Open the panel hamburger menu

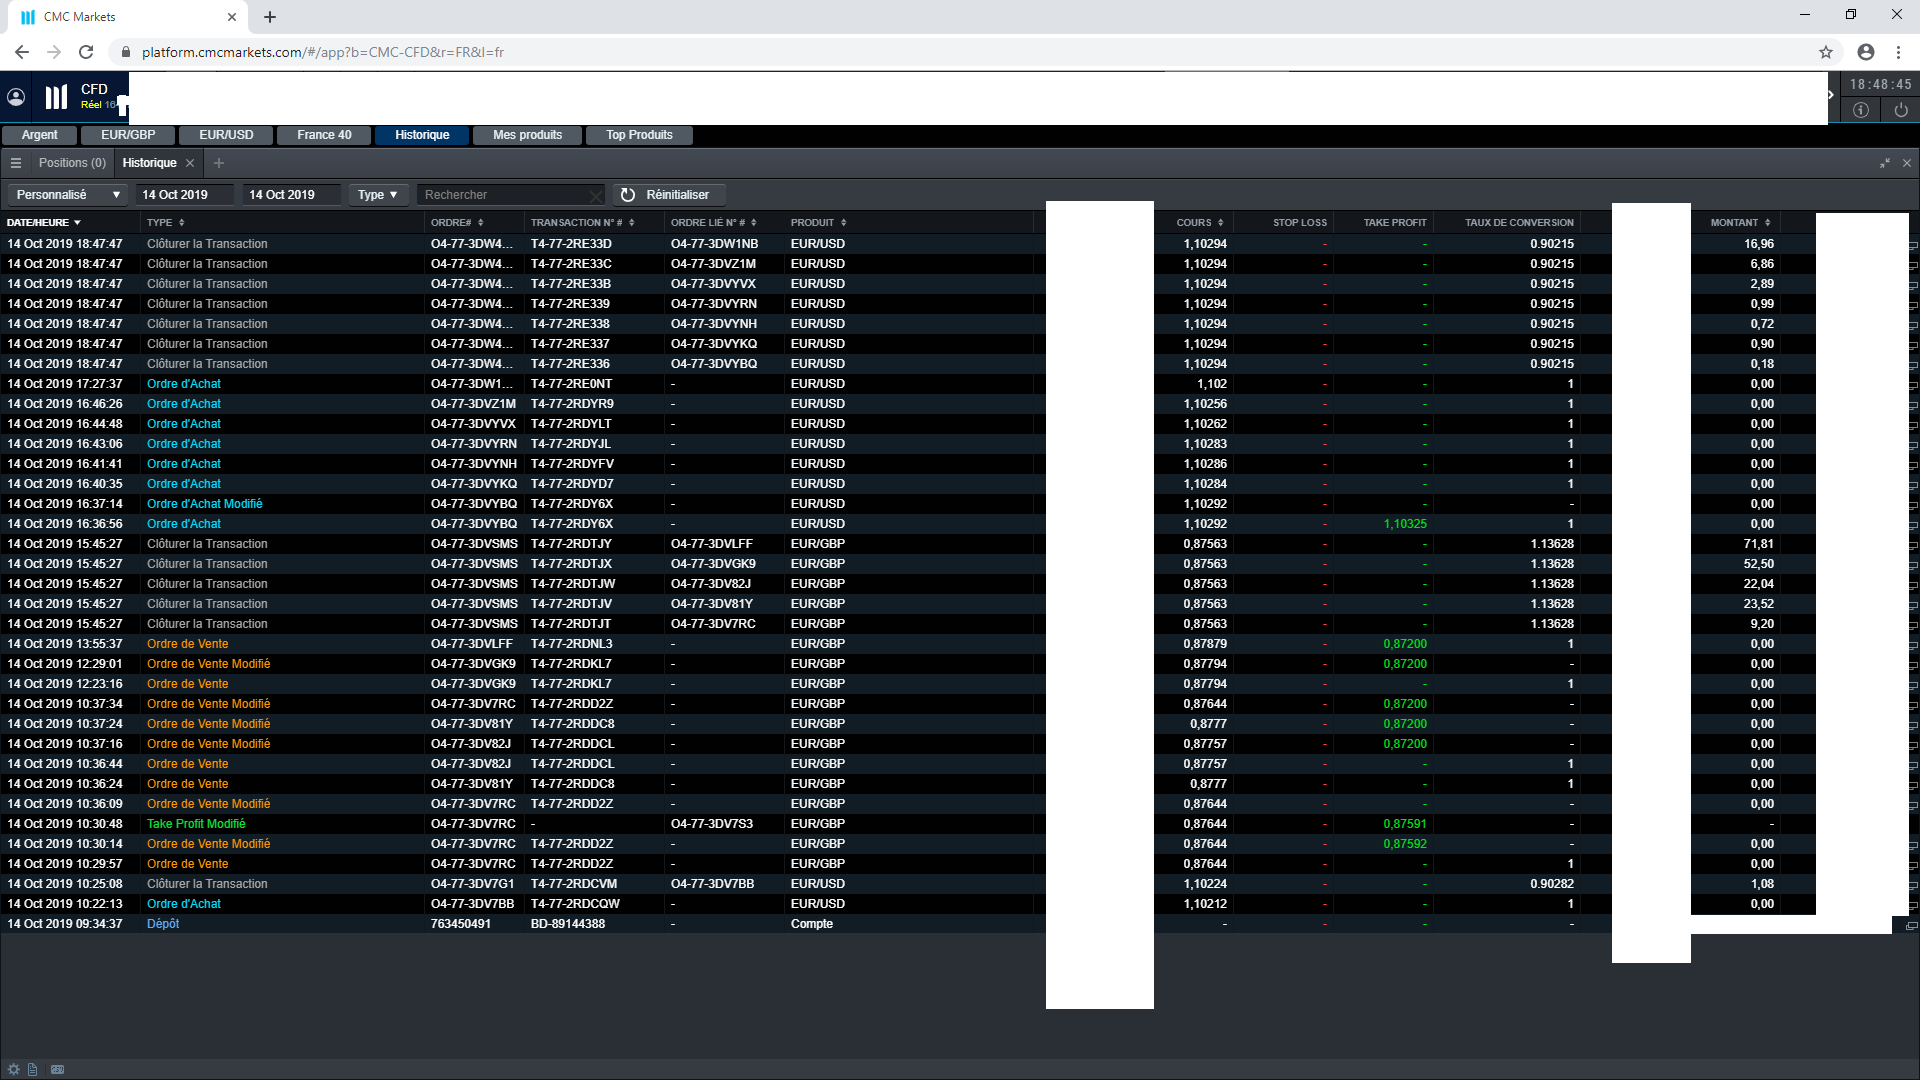point(16,163)
